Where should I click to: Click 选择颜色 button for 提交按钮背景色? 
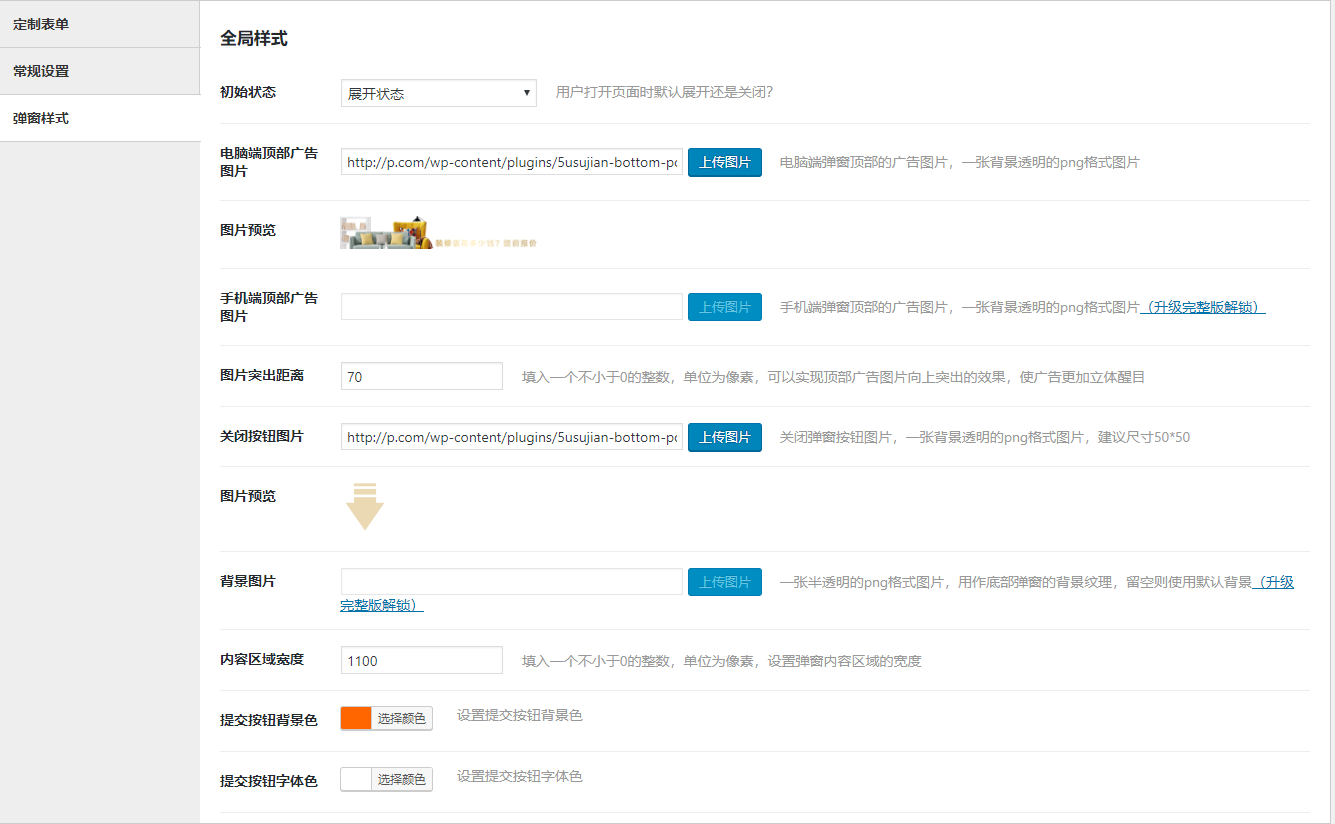[402, 718]
